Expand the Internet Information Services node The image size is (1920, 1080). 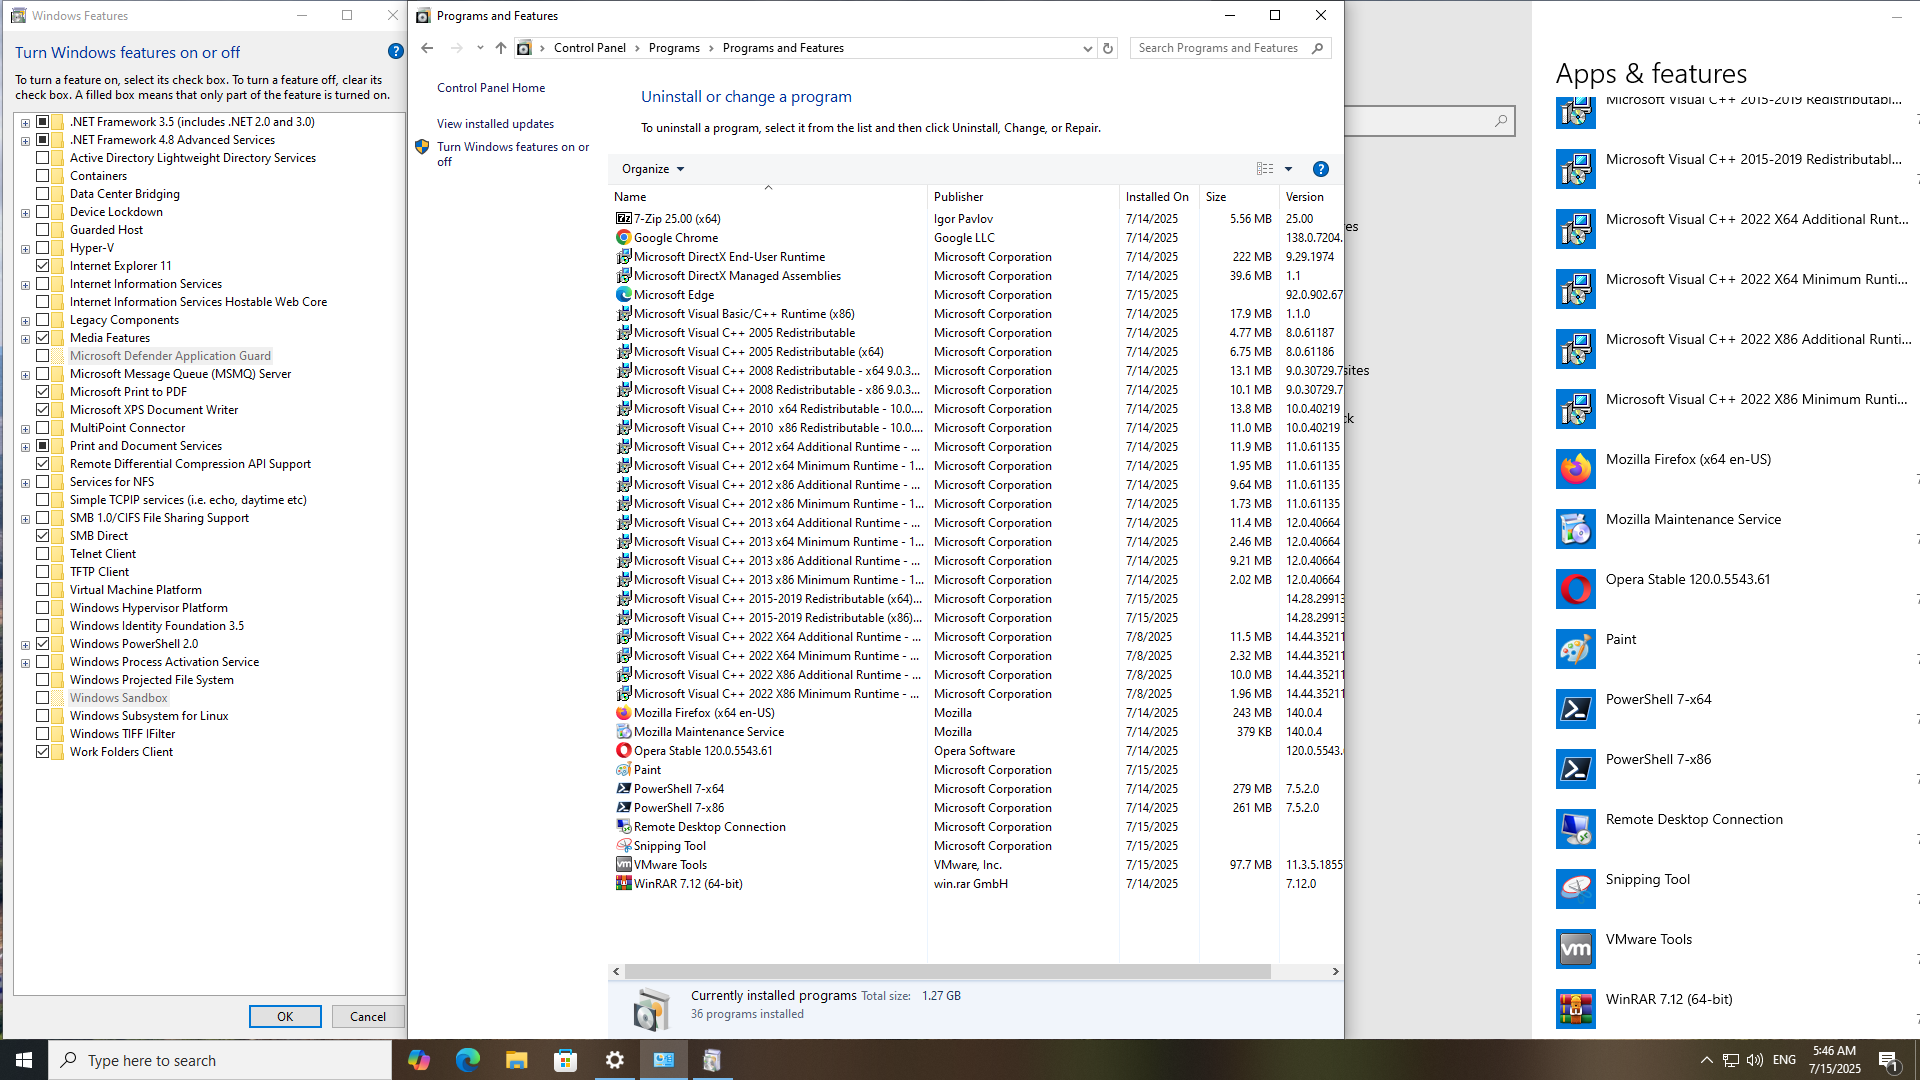pos(25,284)
